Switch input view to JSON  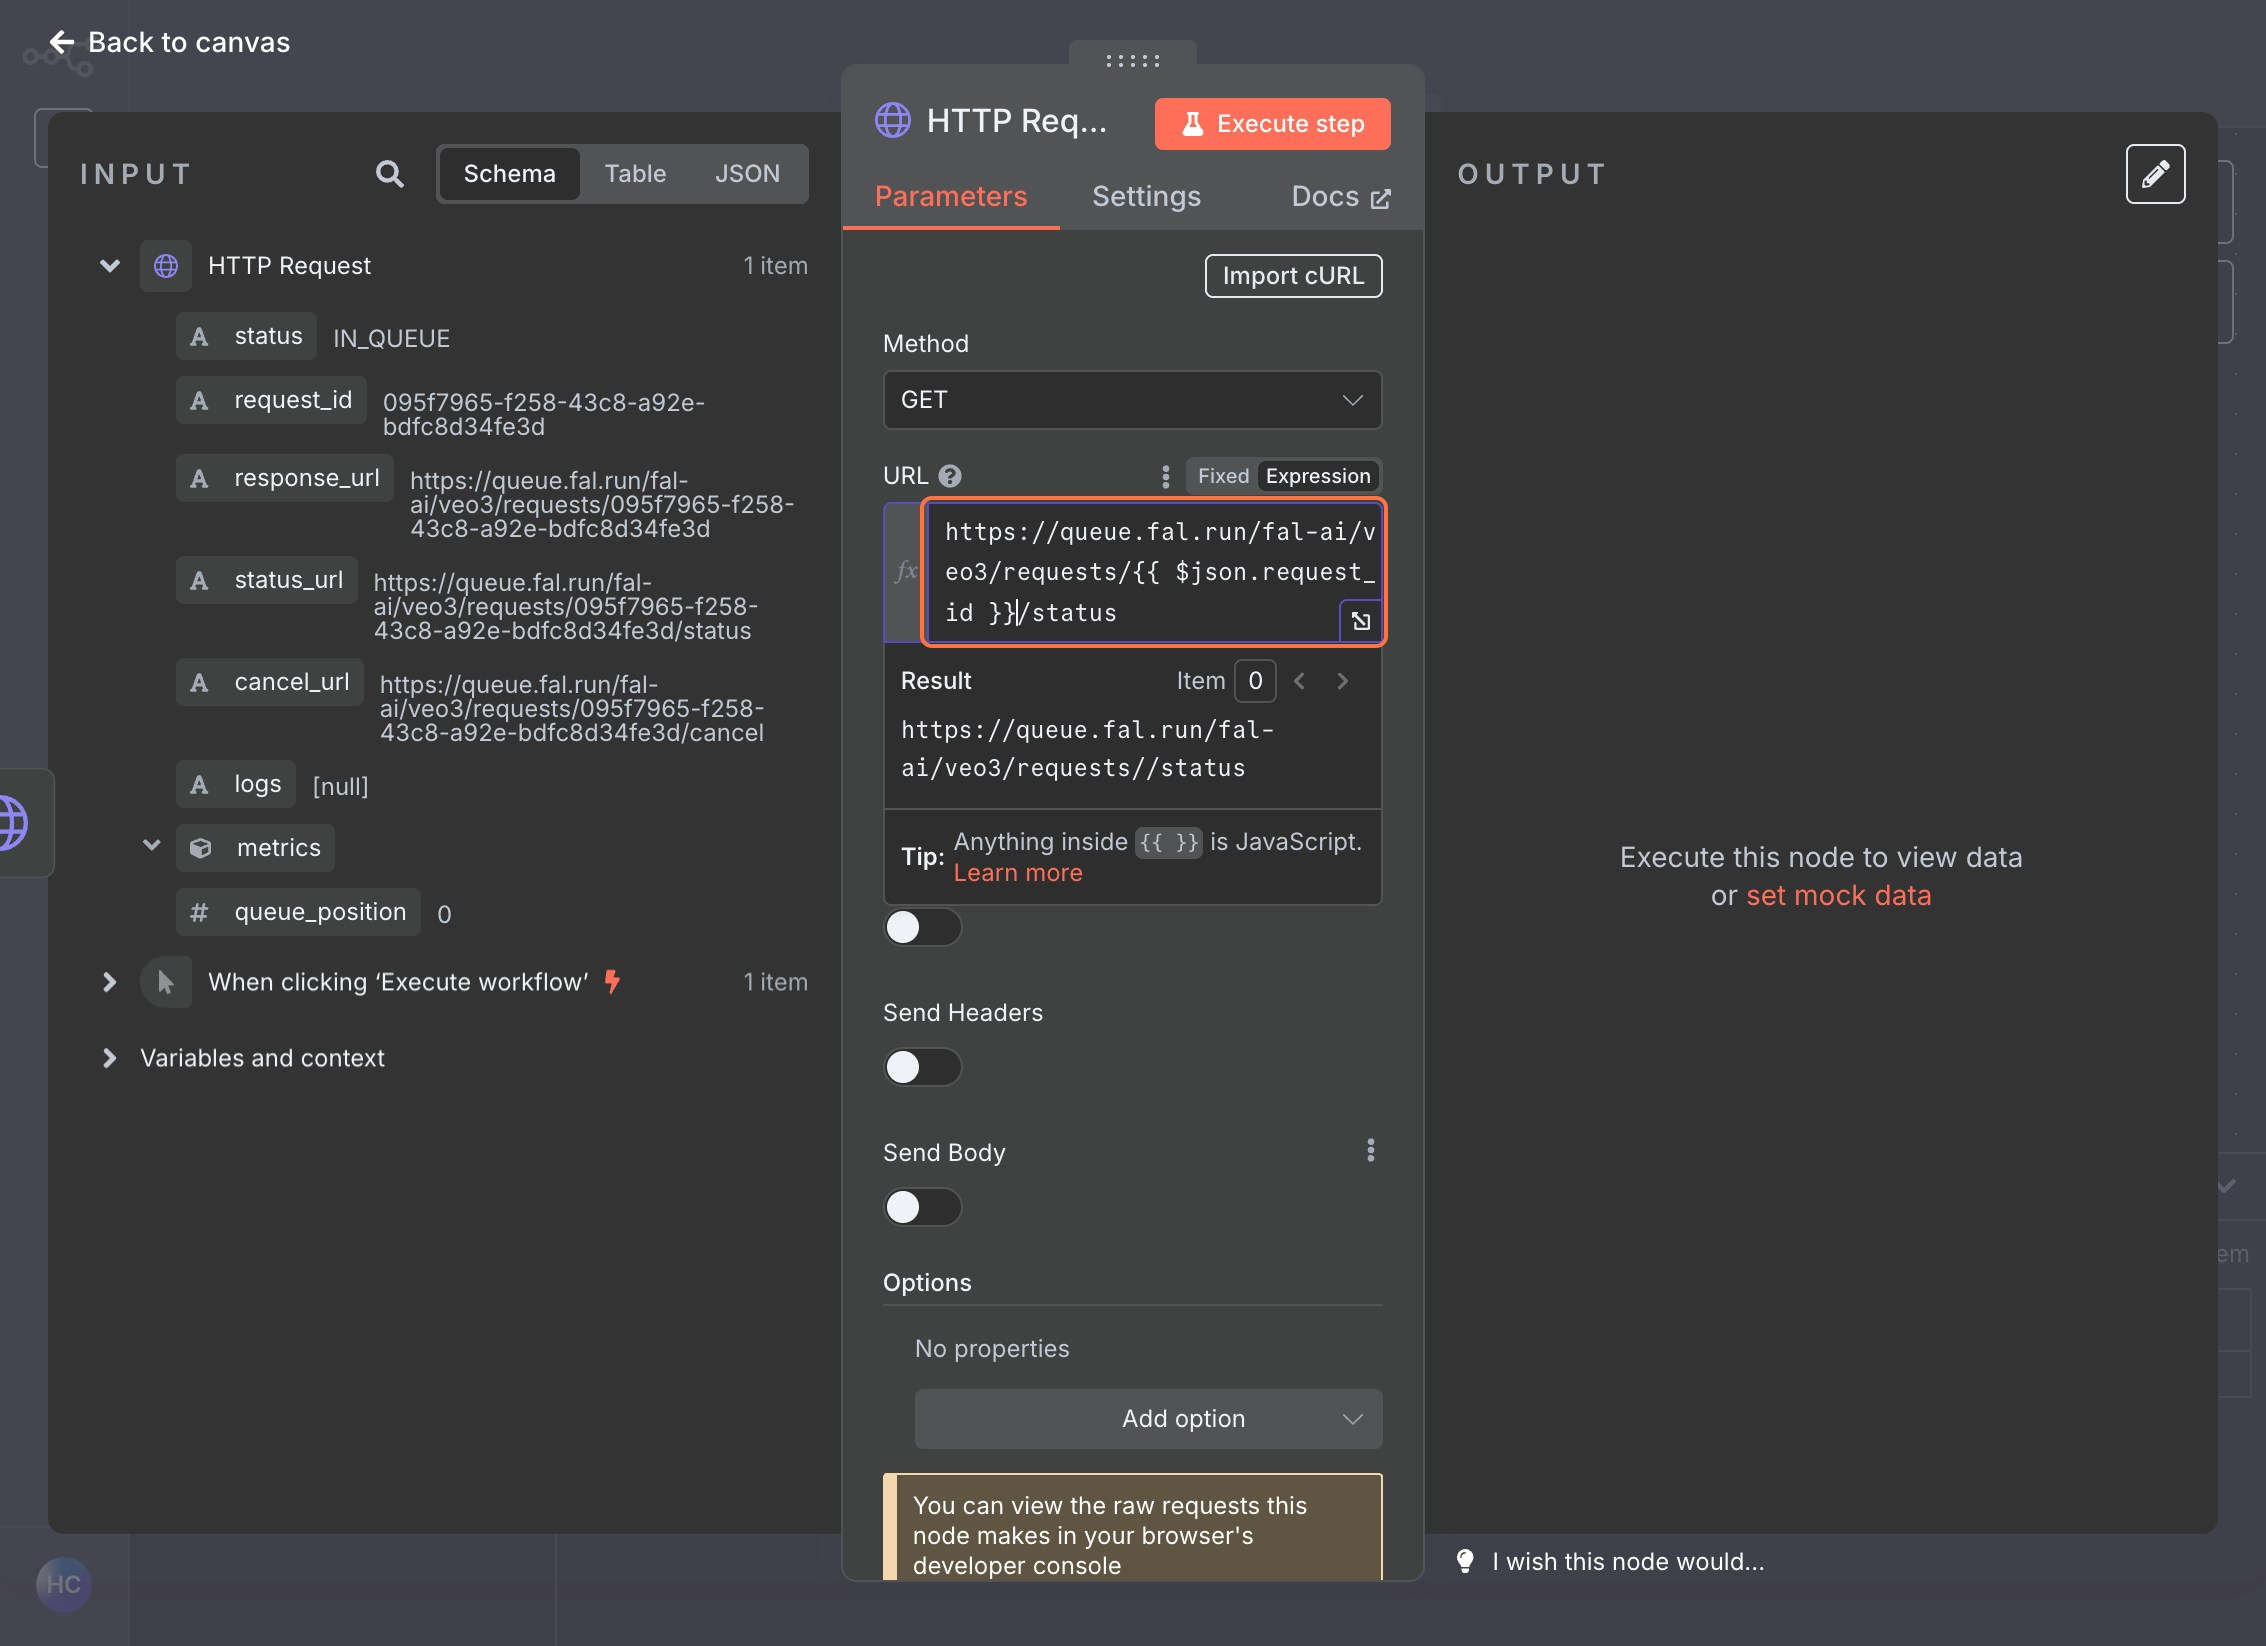pos(746,174)
